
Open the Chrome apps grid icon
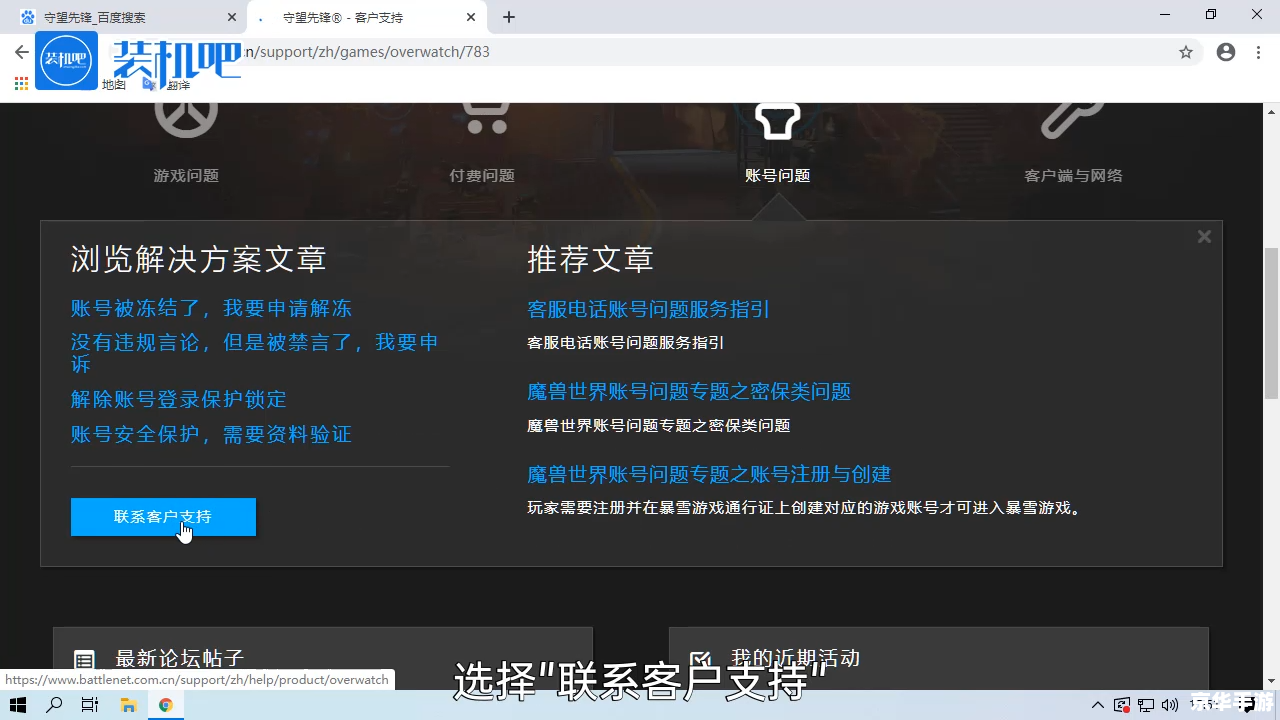(x=21, y=84)
